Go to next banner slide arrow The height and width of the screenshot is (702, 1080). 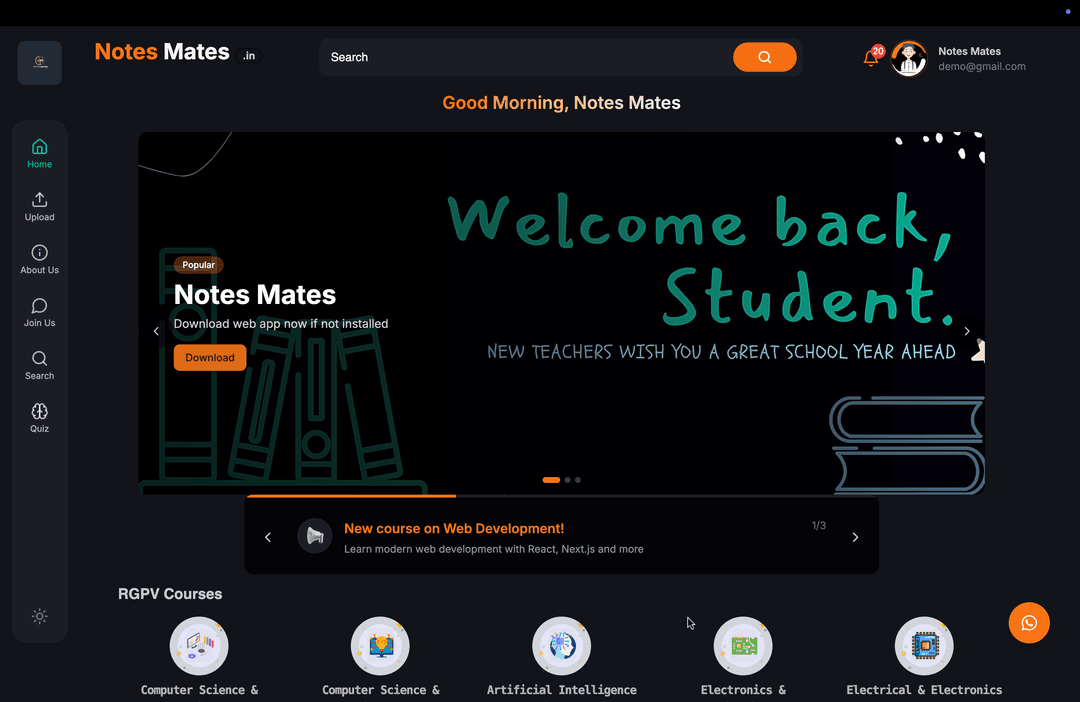(x=966, y=331)
